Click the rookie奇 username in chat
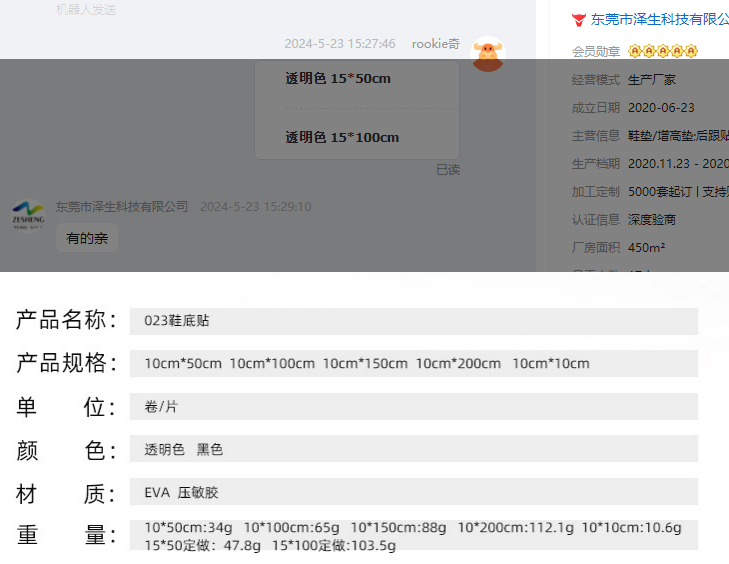This screenshot has height=564, width=729. [436, 44]
